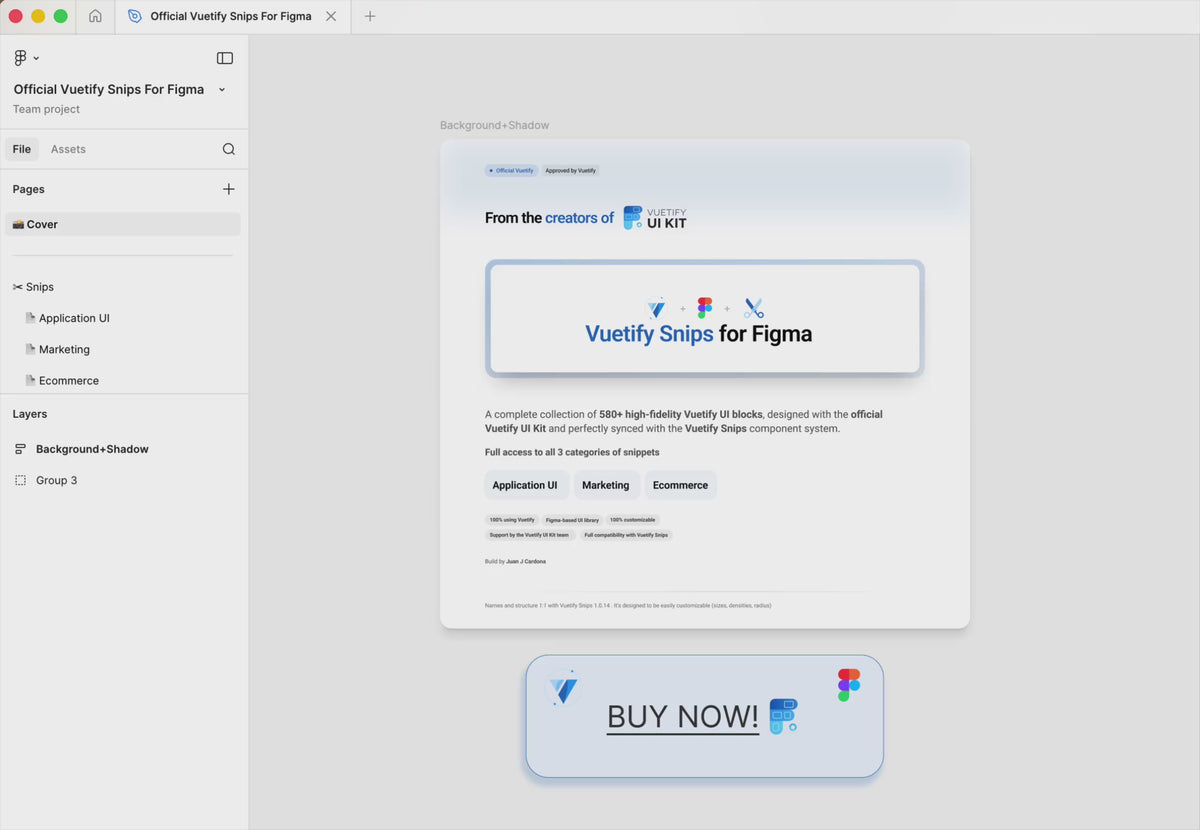The image size is (1200, 830).
Task: Click the Figma logo on Buy Now banner
Action: pyautogui.click(x=849, y=685)
